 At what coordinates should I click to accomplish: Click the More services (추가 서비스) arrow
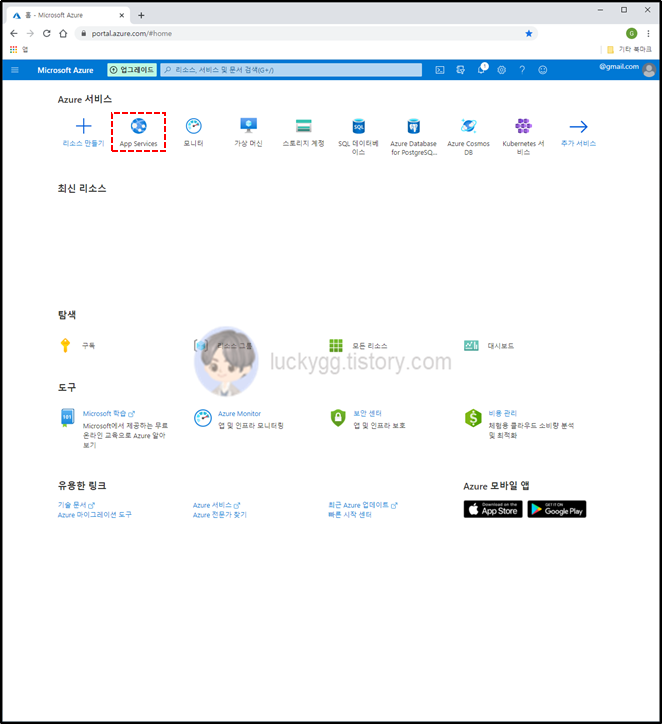(x=578, y=127)
